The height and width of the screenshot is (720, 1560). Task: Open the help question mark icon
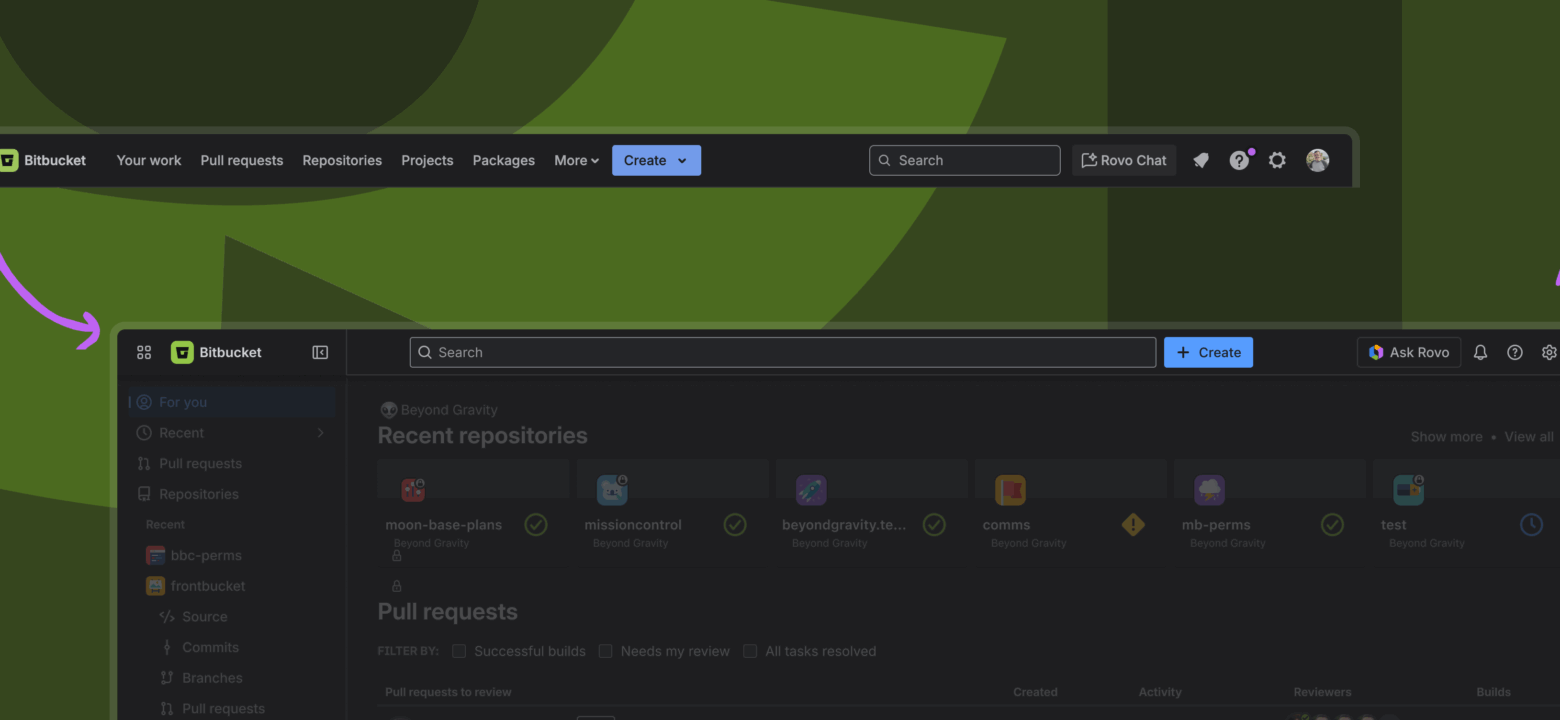pos(1514,352)
